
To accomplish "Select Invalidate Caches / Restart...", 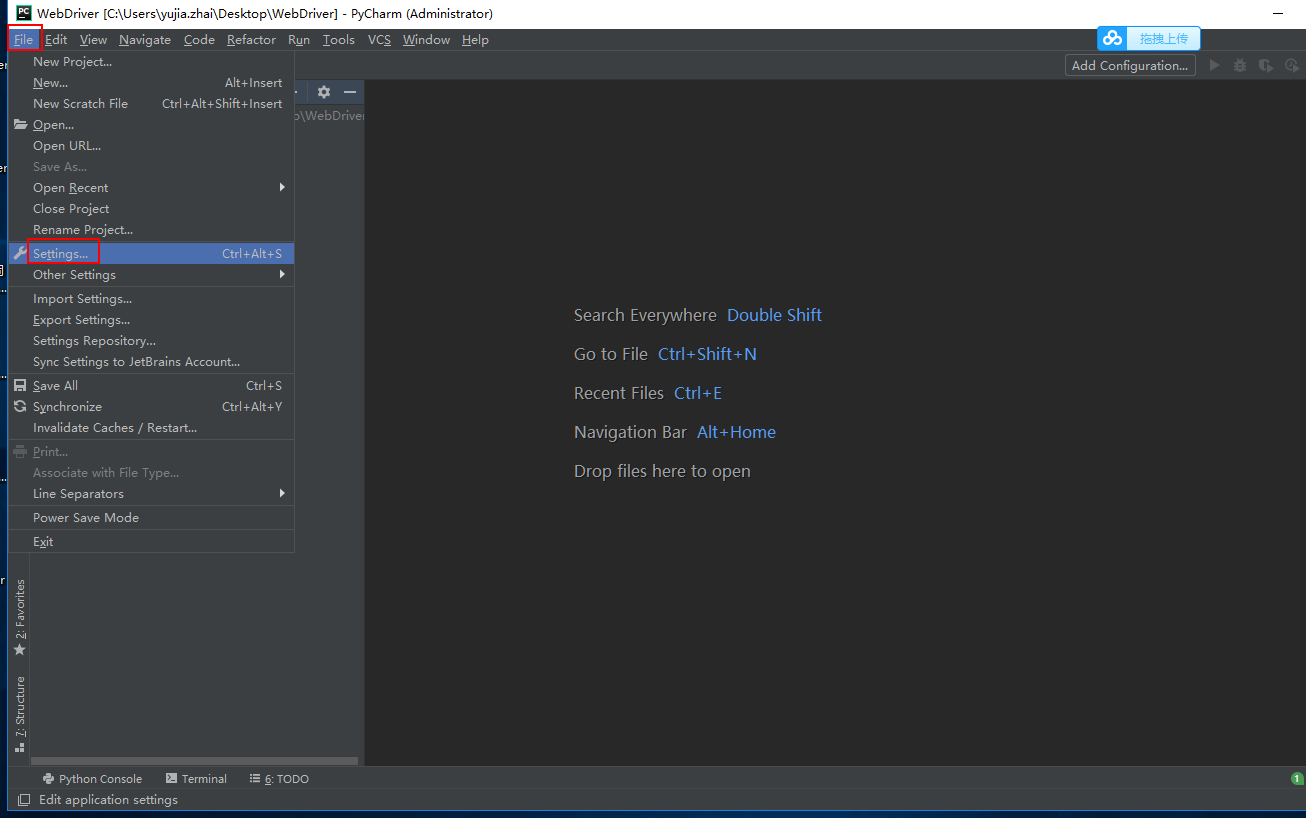I will pyautogui.click(x=151, y=428).
